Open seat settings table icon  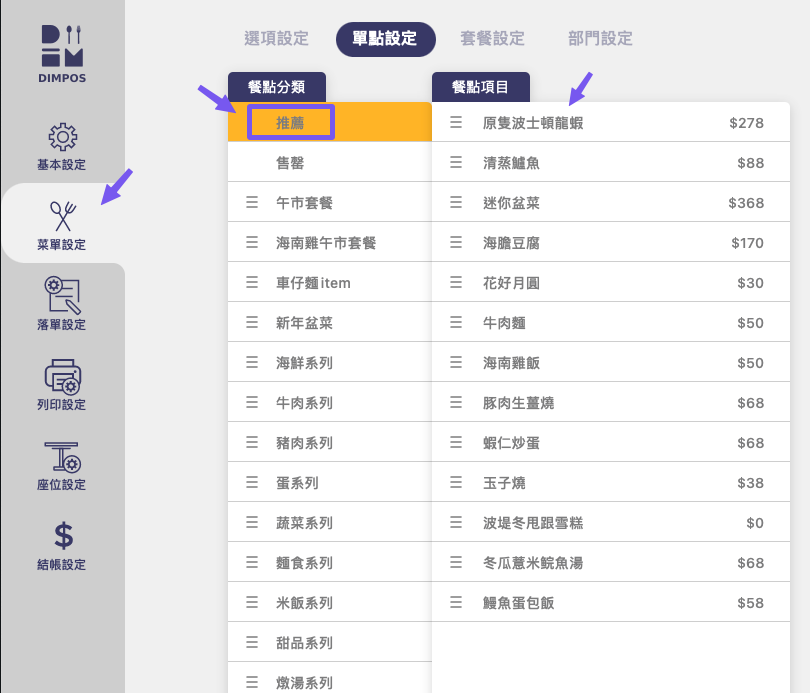click(62, 456)
